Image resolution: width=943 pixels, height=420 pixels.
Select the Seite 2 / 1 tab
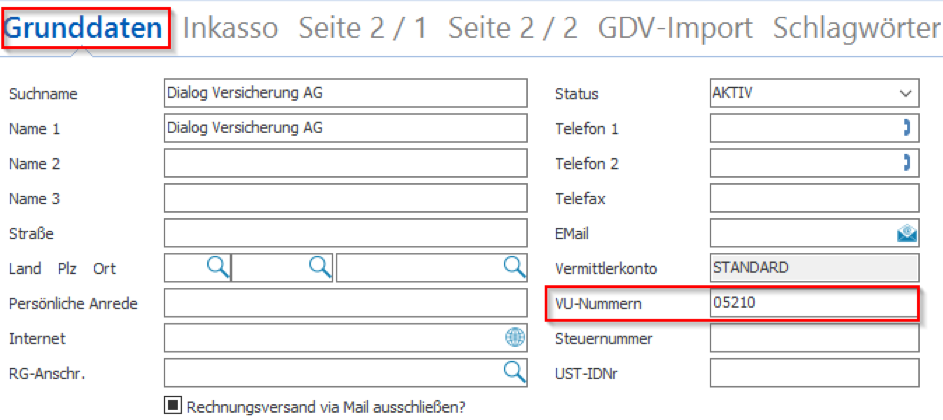coord(363,29)
